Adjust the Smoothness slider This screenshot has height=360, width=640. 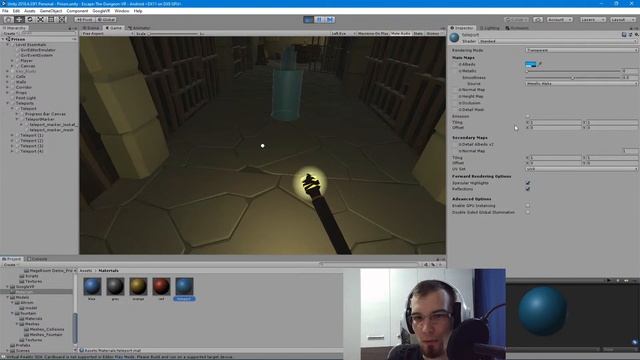click(x=573, y=78)
